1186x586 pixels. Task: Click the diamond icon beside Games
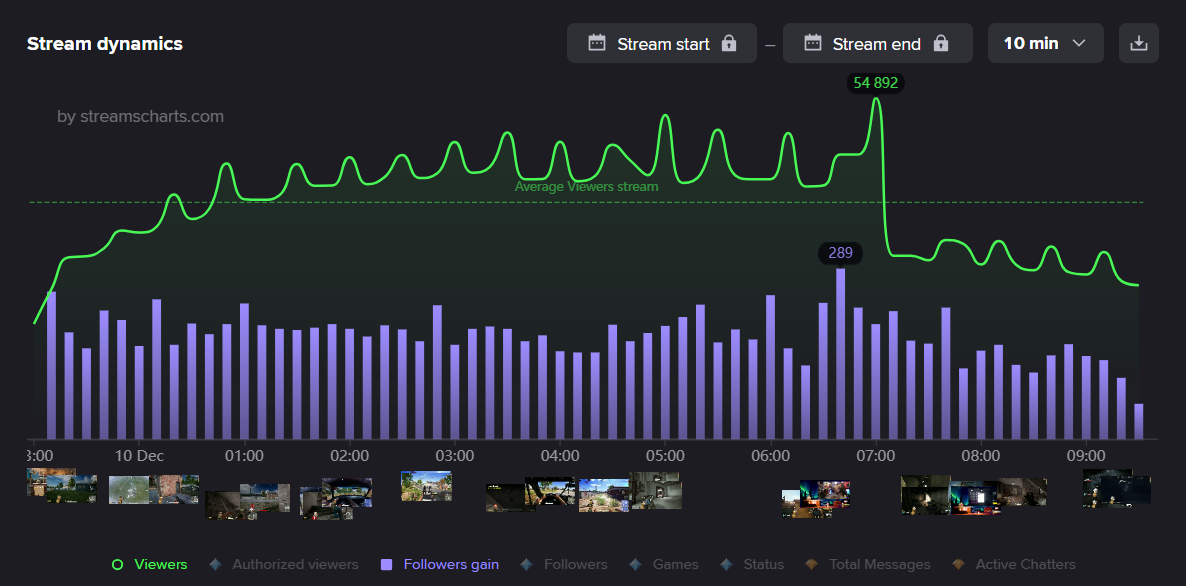[636, 564]
